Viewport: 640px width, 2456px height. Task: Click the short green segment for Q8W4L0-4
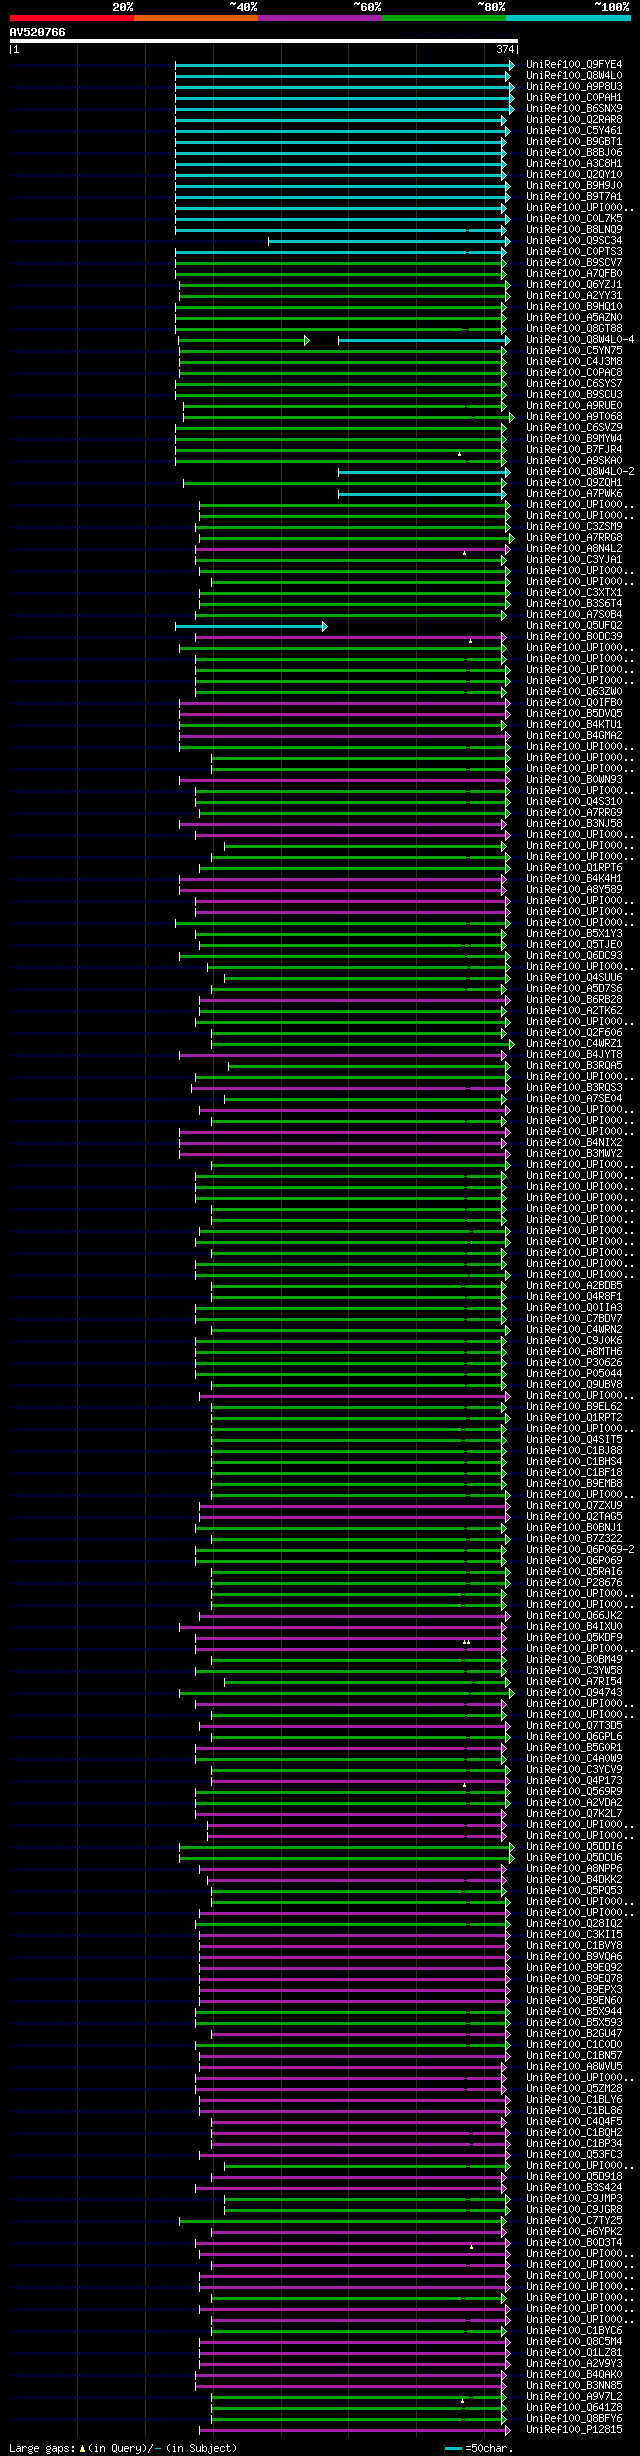[x=243, y=340]
